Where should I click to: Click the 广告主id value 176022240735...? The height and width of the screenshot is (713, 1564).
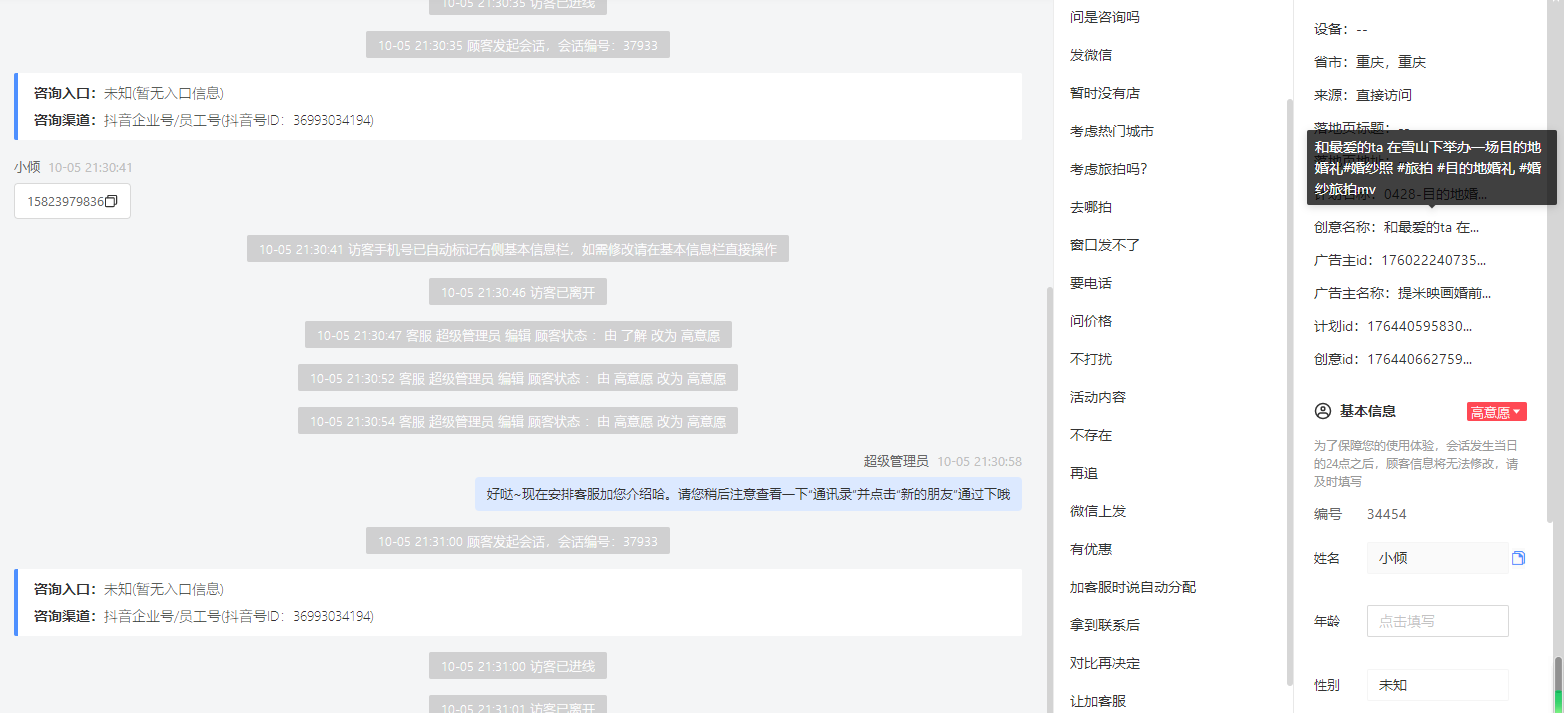click(x=1435, y=260)
